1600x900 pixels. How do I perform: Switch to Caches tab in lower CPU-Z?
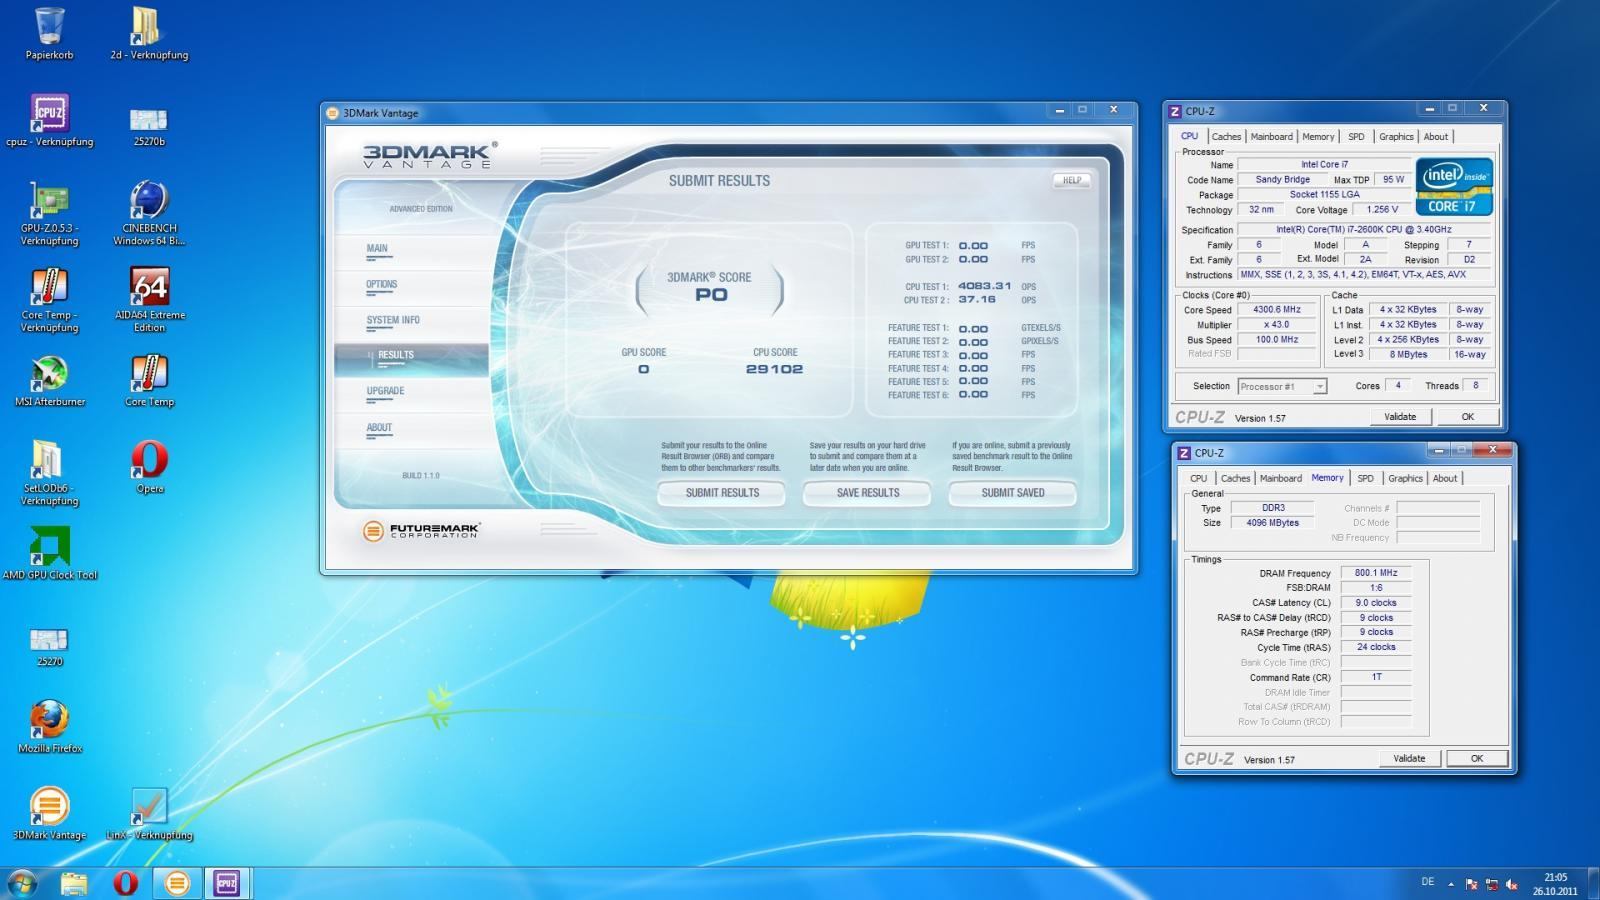pyautogui.click(x=1235, y=479)
